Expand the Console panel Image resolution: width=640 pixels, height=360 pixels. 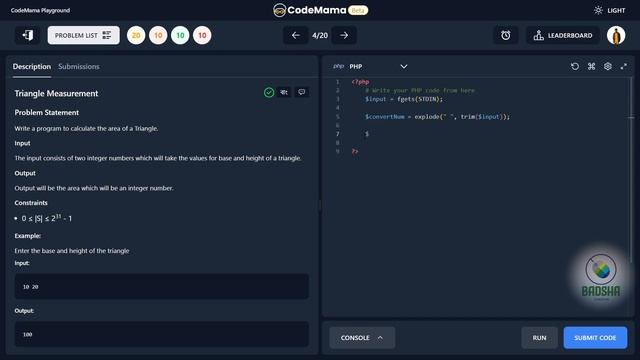tap(362, 338)
